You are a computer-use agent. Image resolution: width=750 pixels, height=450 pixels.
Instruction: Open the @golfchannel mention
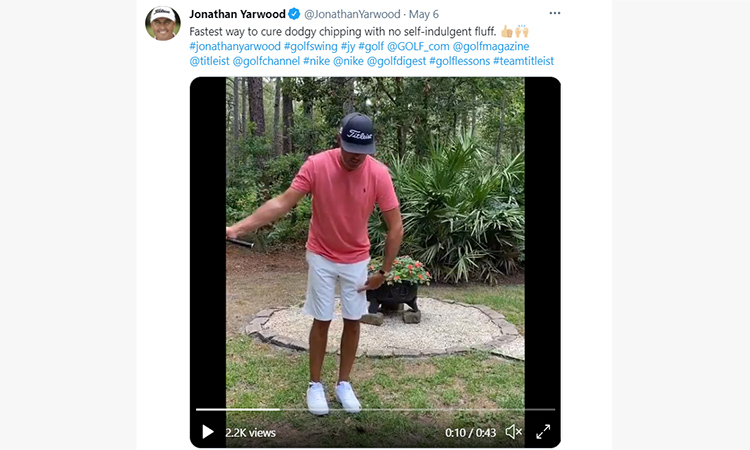click(266, 61)
